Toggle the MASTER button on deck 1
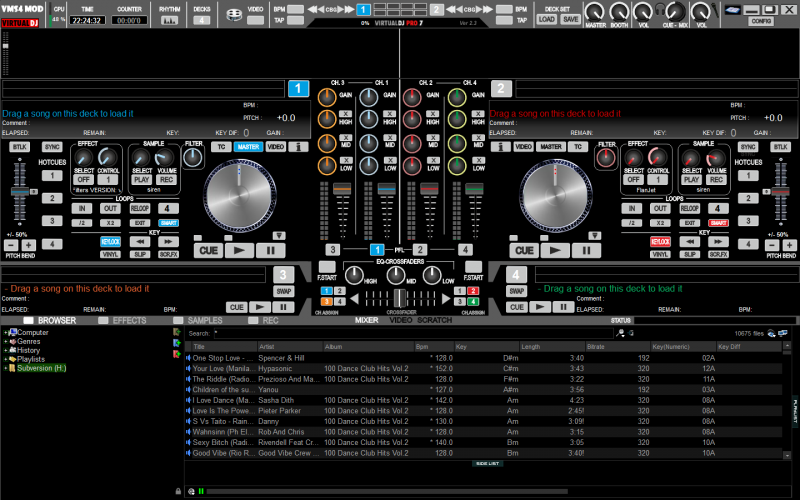800x500 pixels. [x=248, y=147]
